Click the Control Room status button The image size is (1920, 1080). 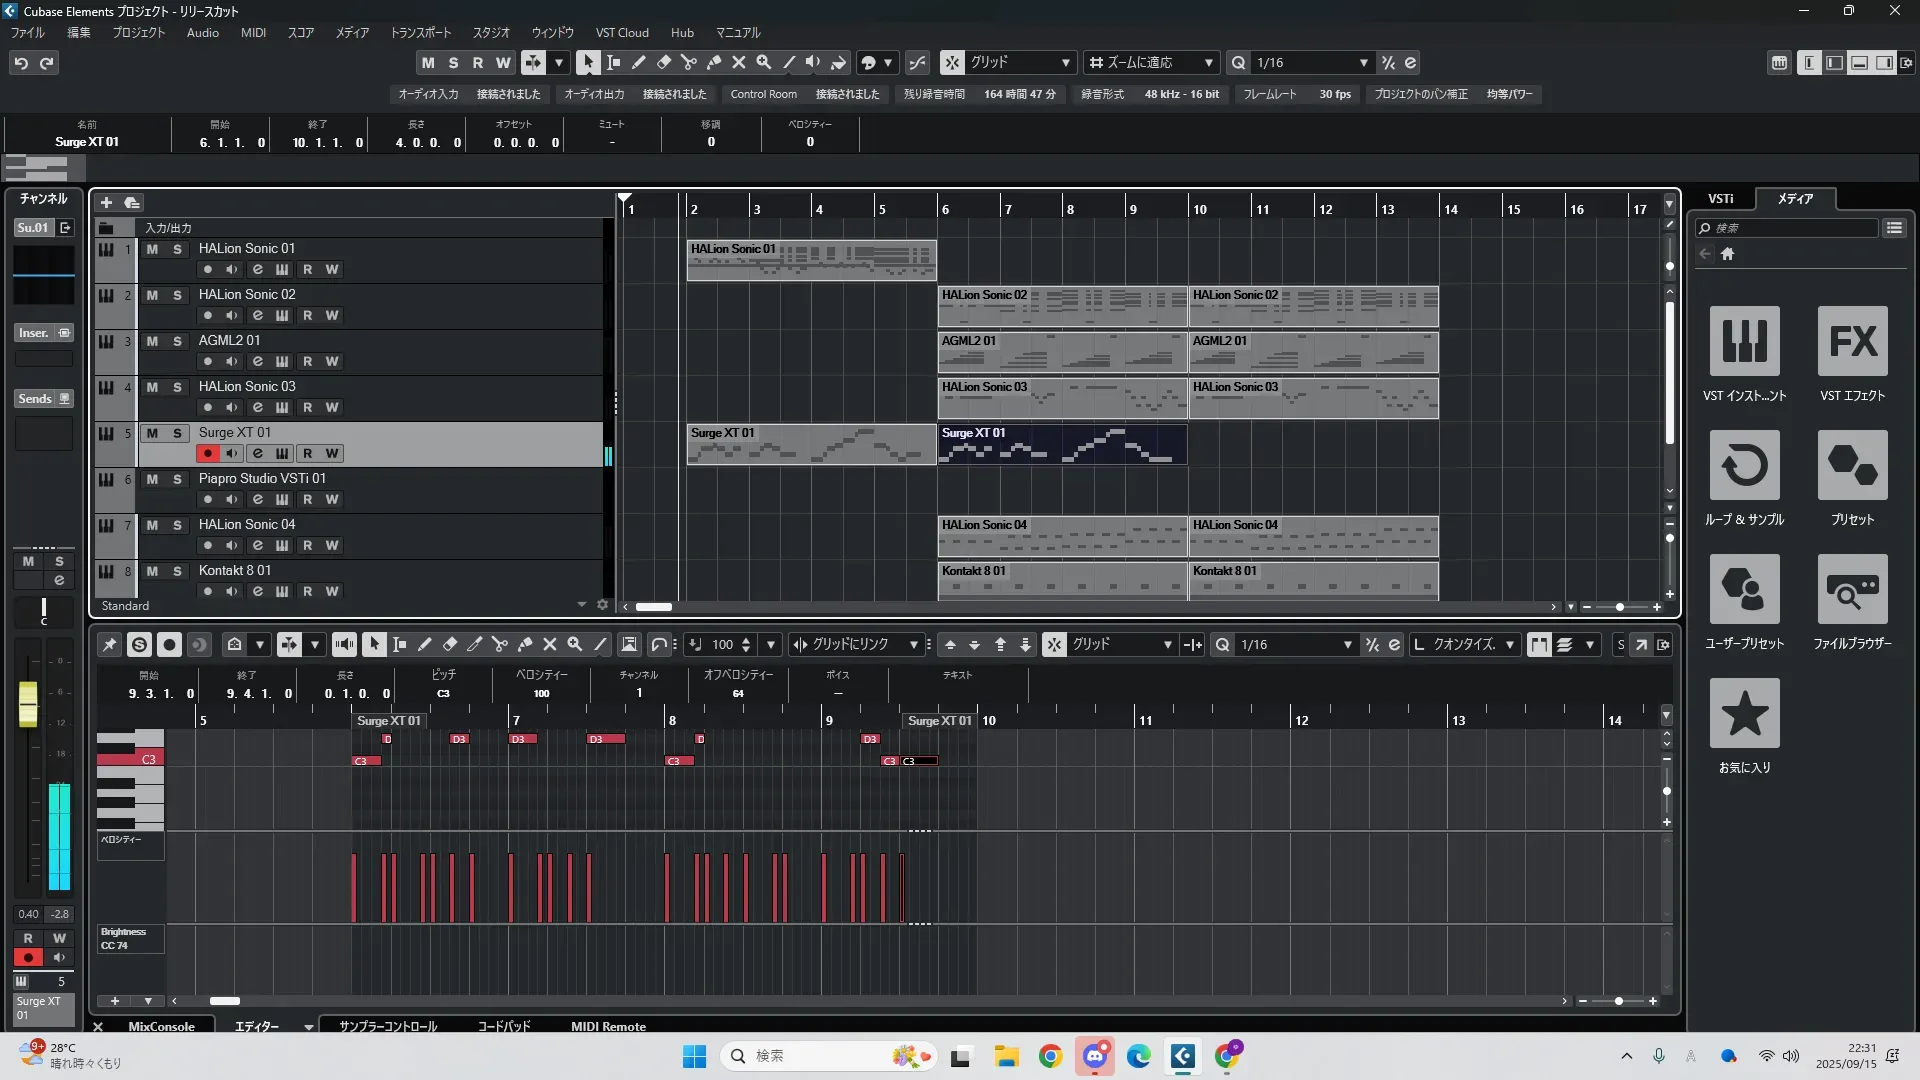(763, 94)
